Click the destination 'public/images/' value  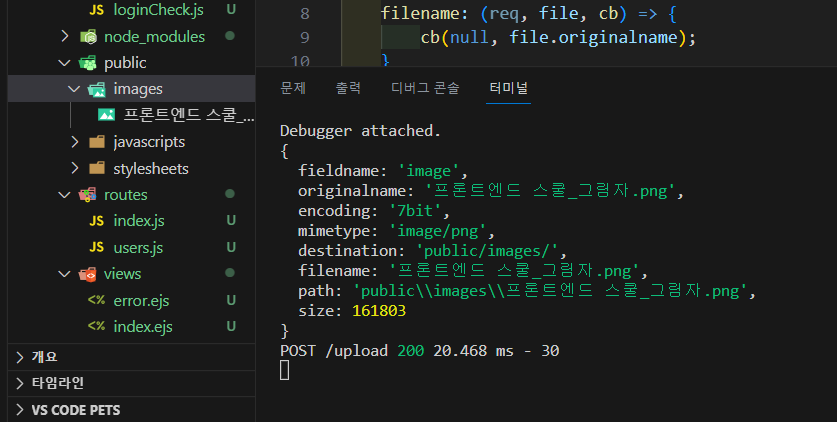tap(487, 251)
